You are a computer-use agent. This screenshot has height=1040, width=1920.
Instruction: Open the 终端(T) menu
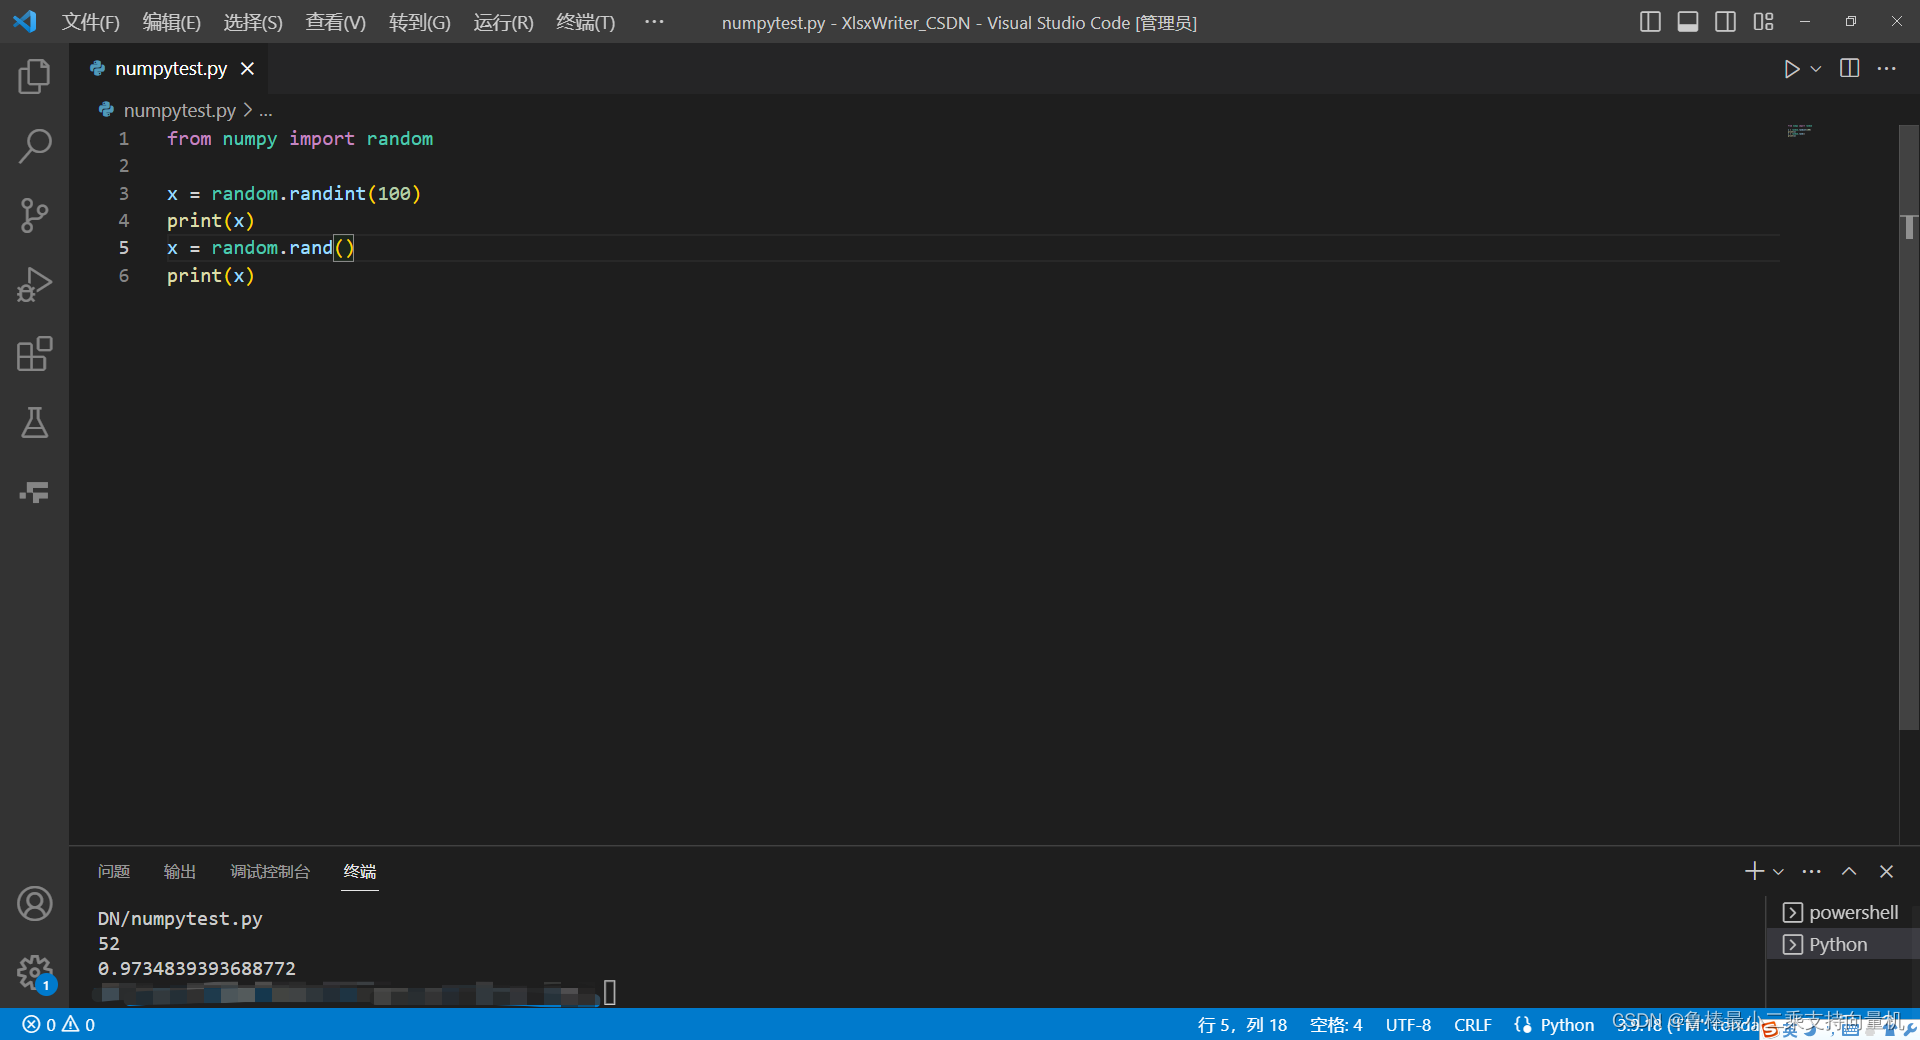585,22
